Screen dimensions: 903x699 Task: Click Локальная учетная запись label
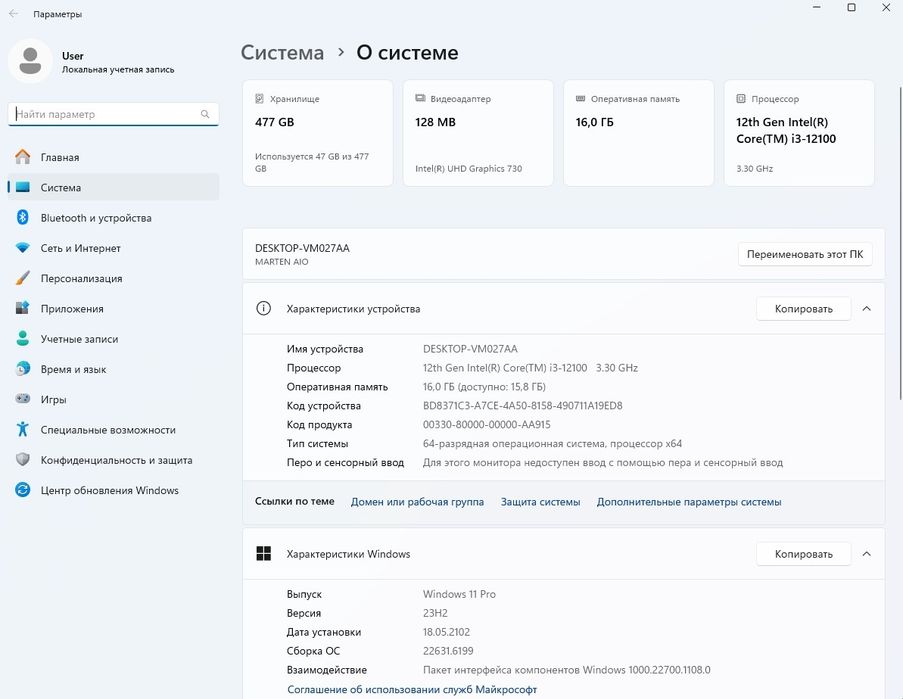click(x=118, y=70)
